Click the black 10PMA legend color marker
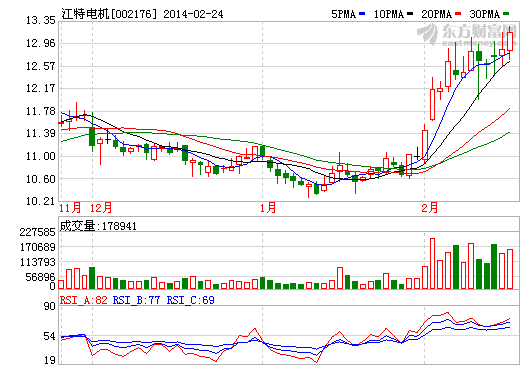Viewport: 520px width, 365px height. [410, 14]
